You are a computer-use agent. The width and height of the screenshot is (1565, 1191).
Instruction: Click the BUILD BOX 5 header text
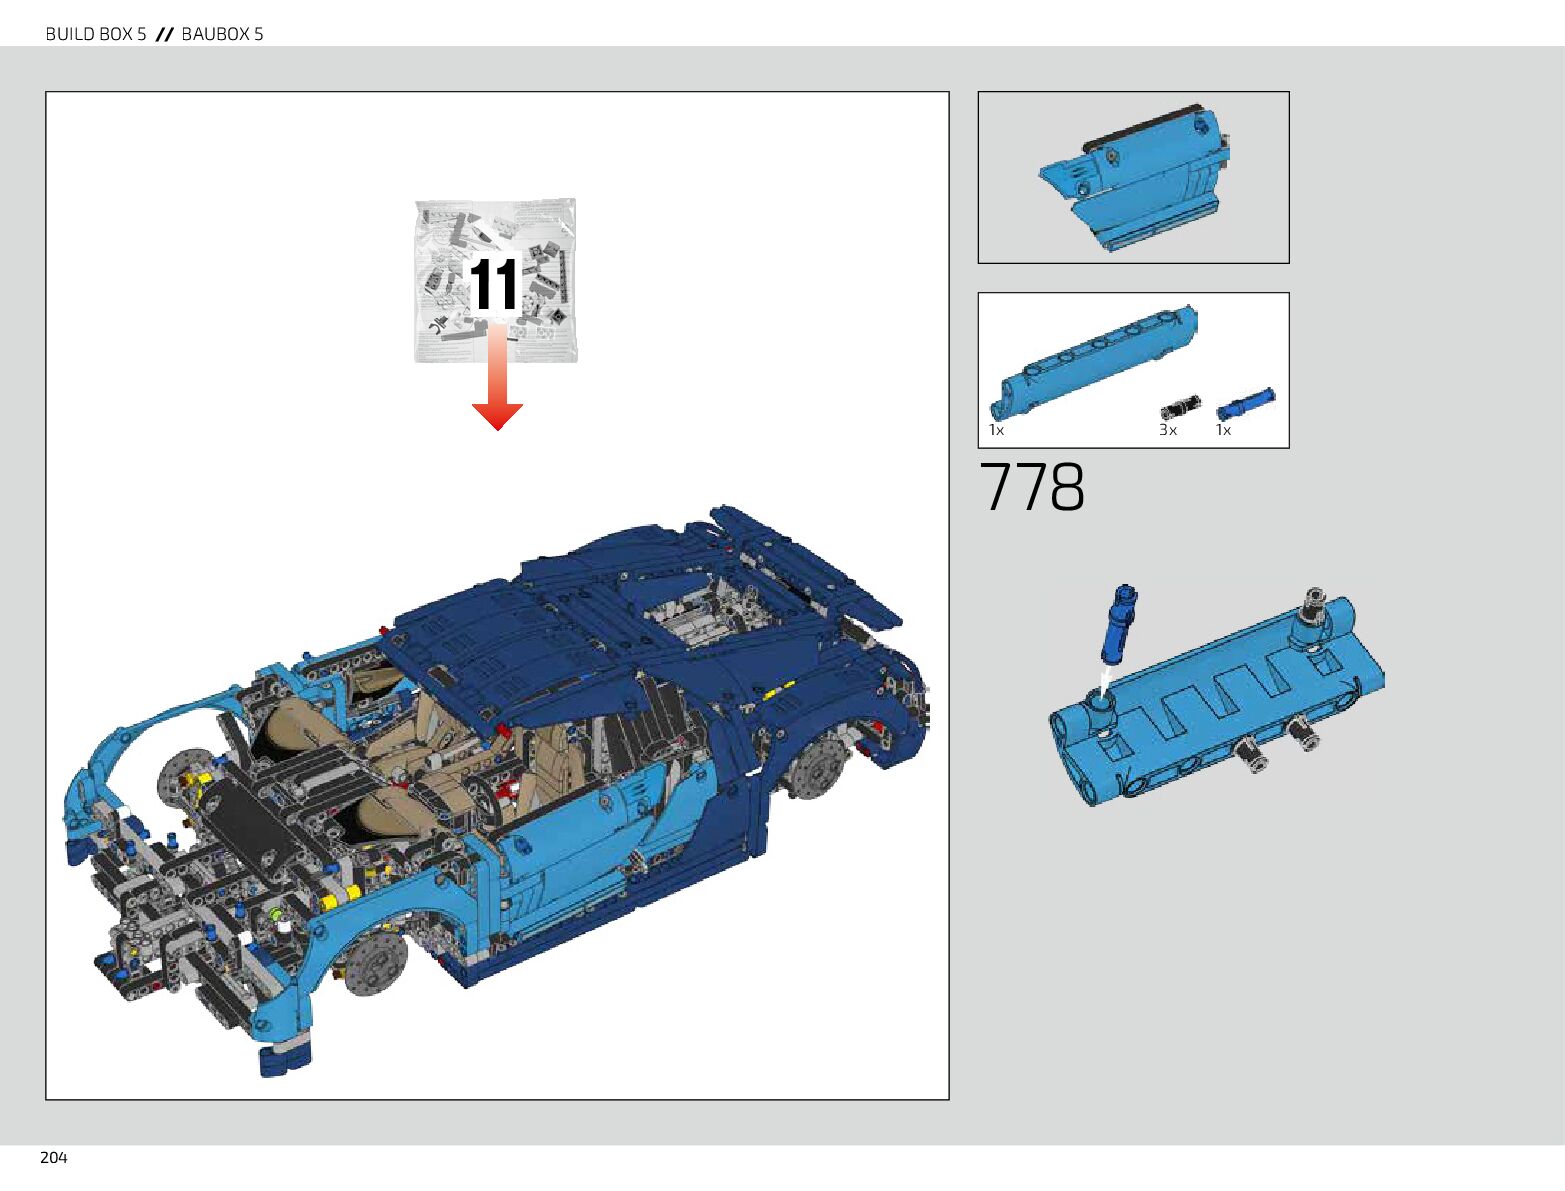coord(96,34)
